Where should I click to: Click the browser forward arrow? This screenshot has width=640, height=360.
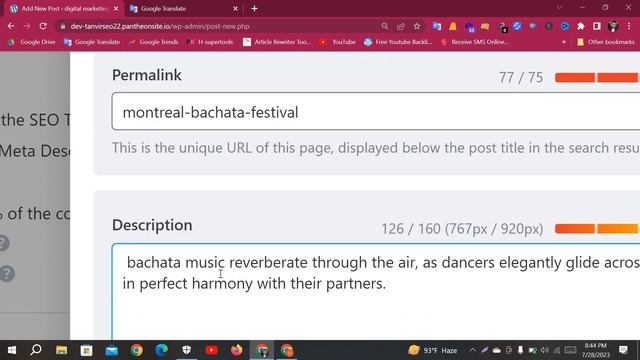(27, 26)
